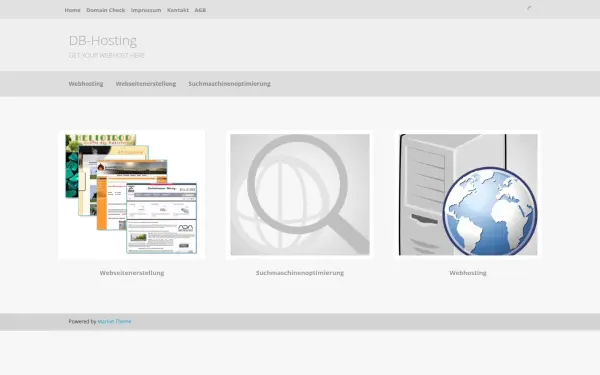The height and width of the screenshot is (375, 600).
Task: Follow the Market Theme footer link
Action: pos(114,321)
